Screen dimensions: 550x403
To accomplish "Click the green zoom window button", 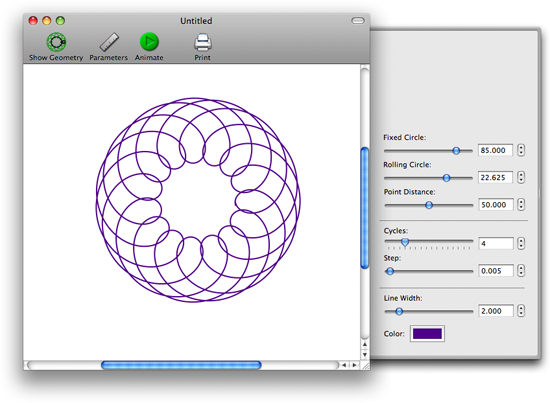I will click(60, 21).
